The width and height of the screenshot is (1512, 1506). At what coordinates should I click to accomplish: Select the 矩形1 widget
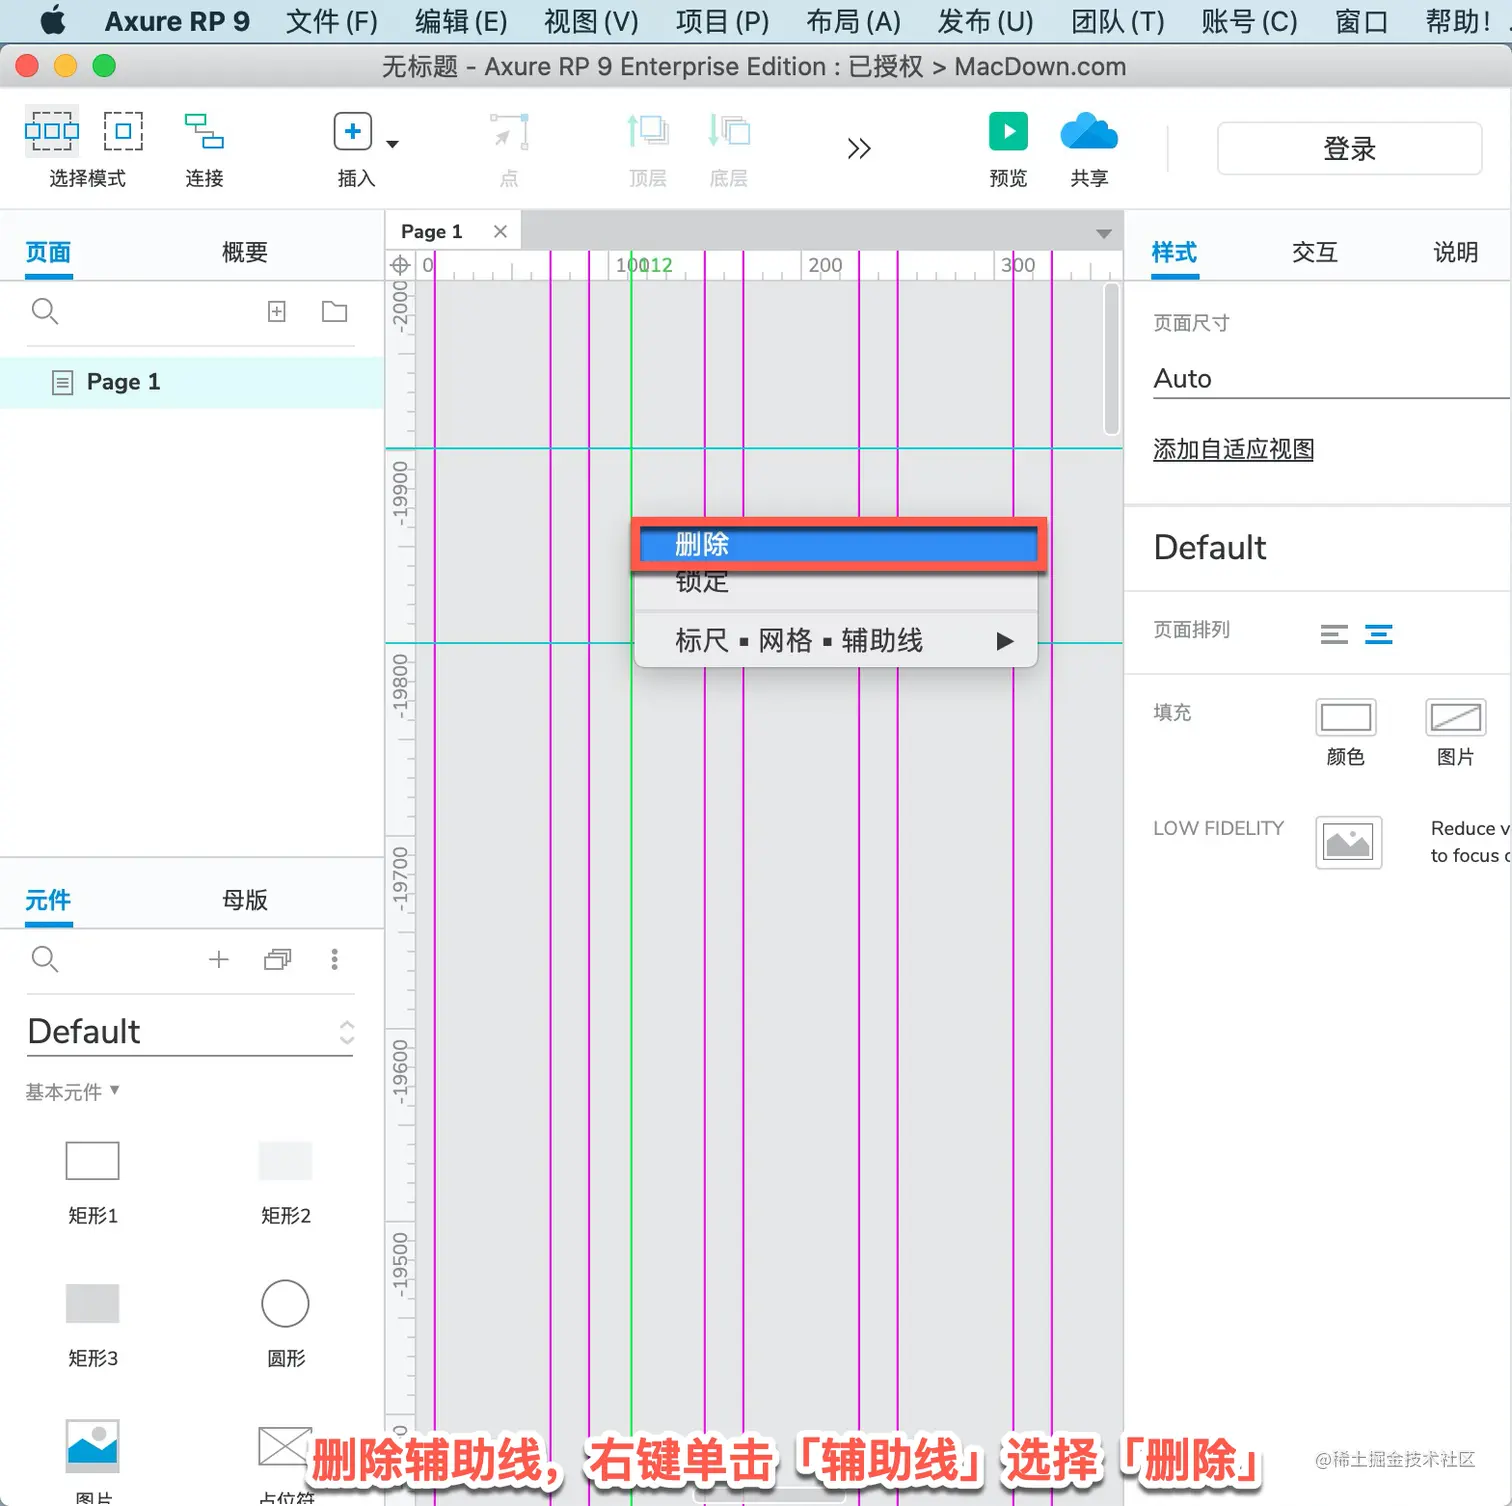click(x=93, y=1161)
